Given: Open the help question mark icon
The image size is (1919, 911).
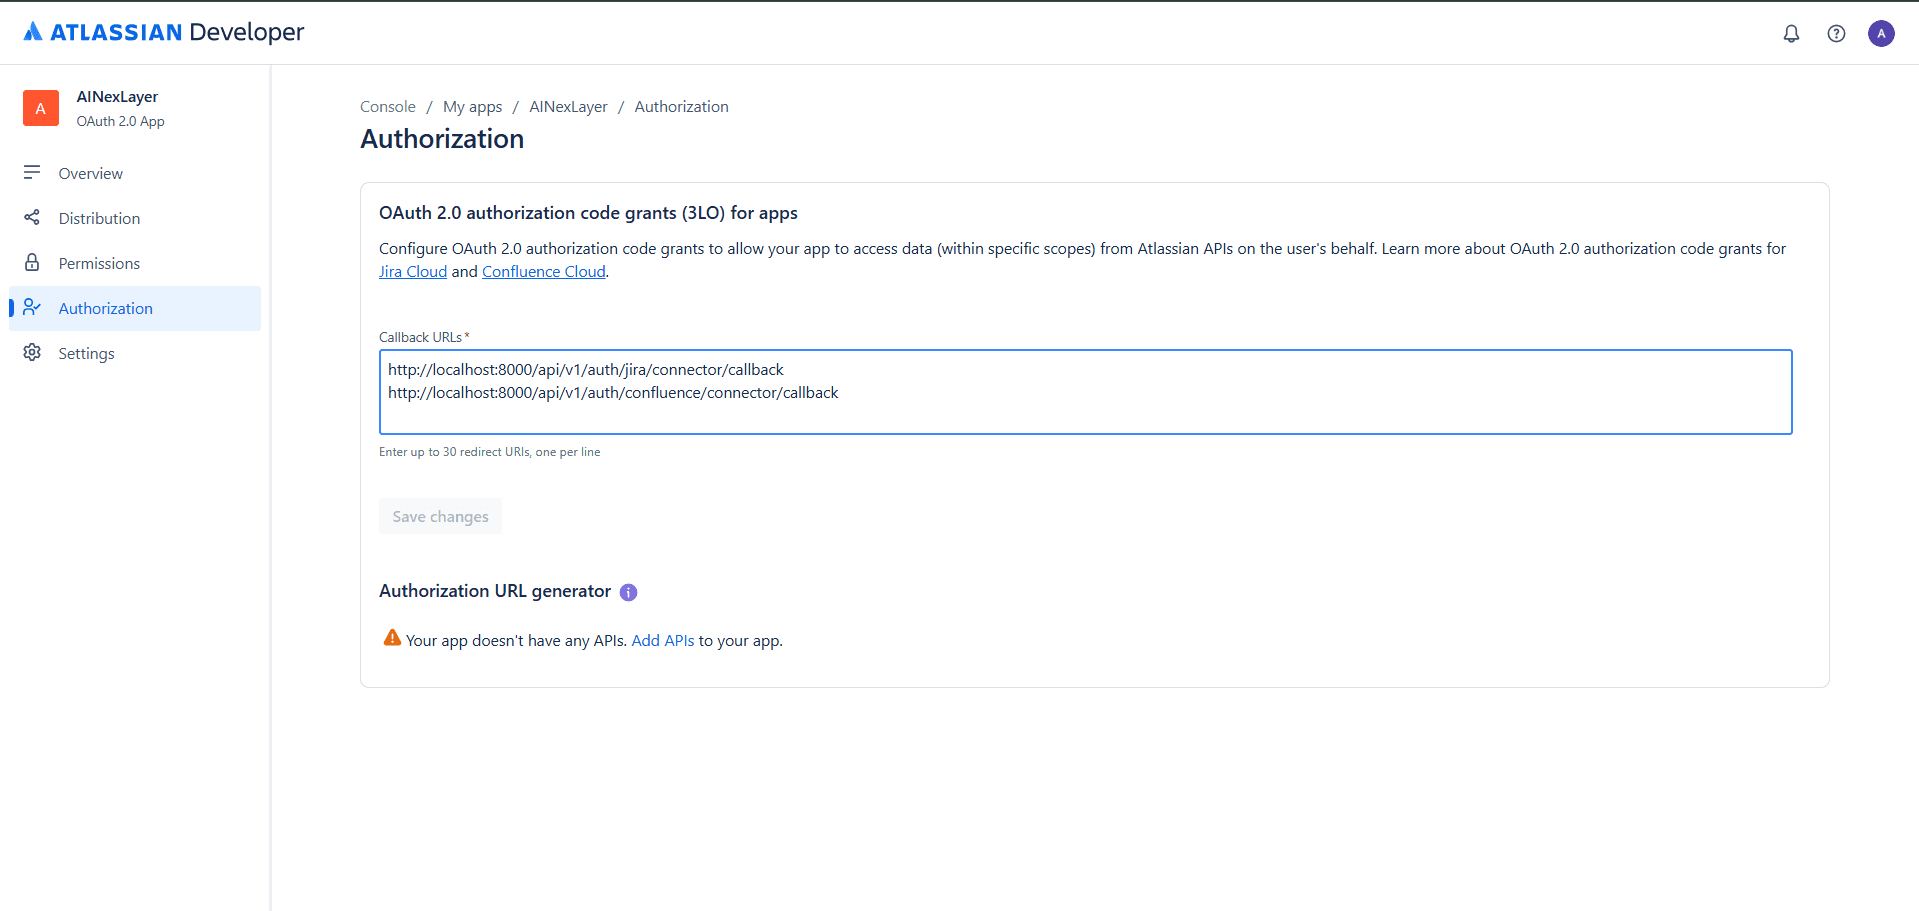Looking at the screenshot, I should click(x=1835, y=32).
